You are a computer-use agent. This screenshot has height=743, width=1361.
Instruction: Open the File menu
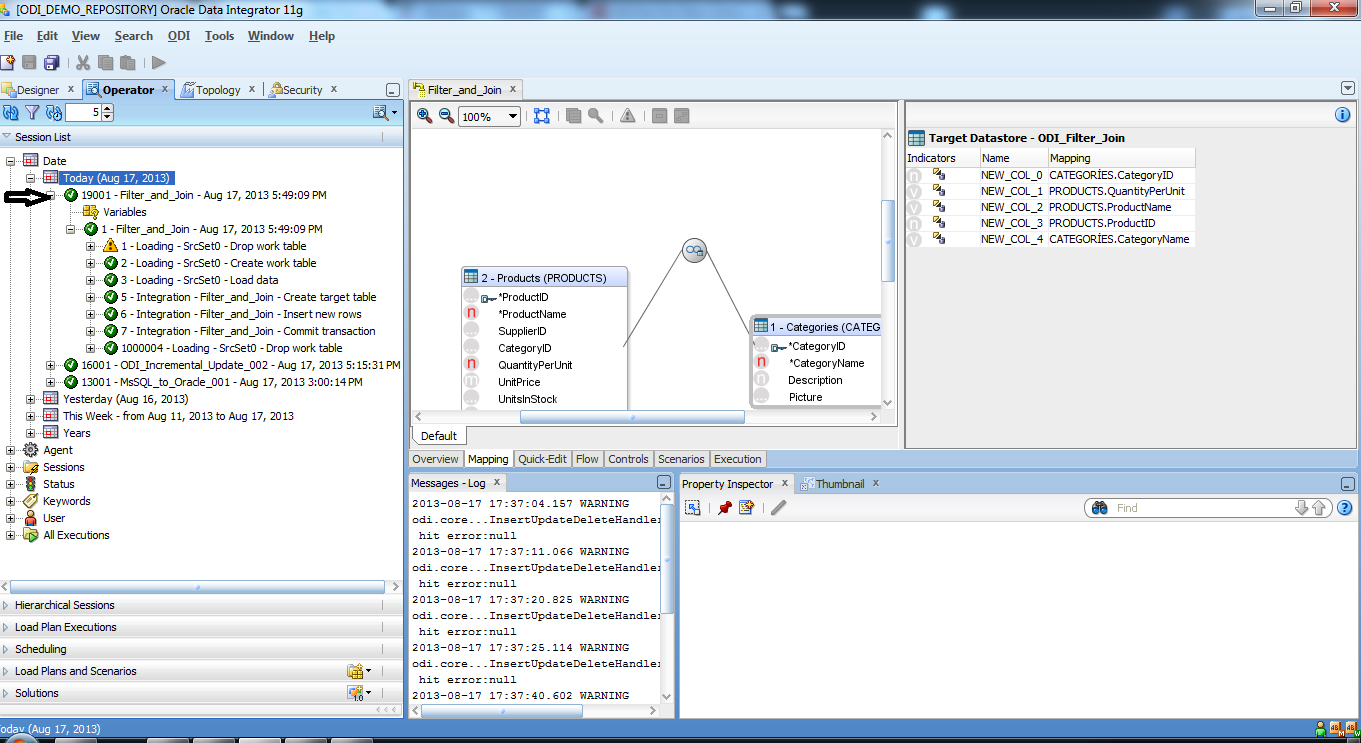(x=13, y=36)
